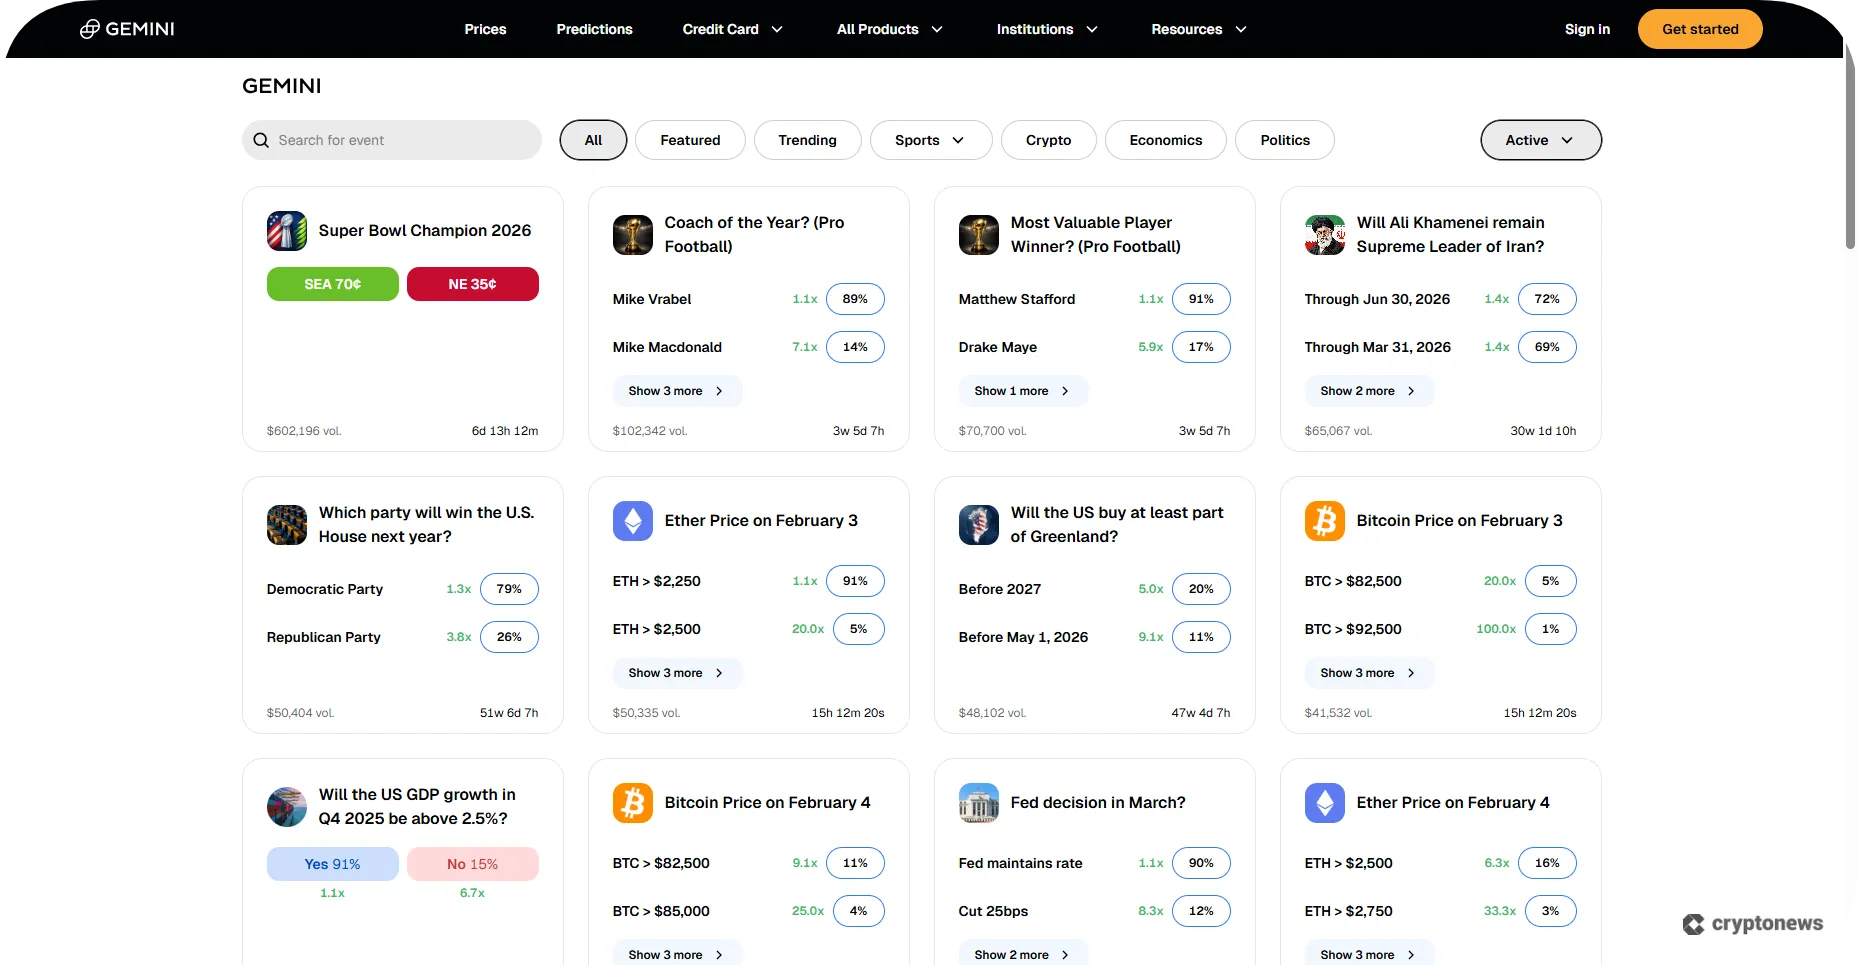
Task: Click the Search for event field
Action: click(x=392, y=140)
